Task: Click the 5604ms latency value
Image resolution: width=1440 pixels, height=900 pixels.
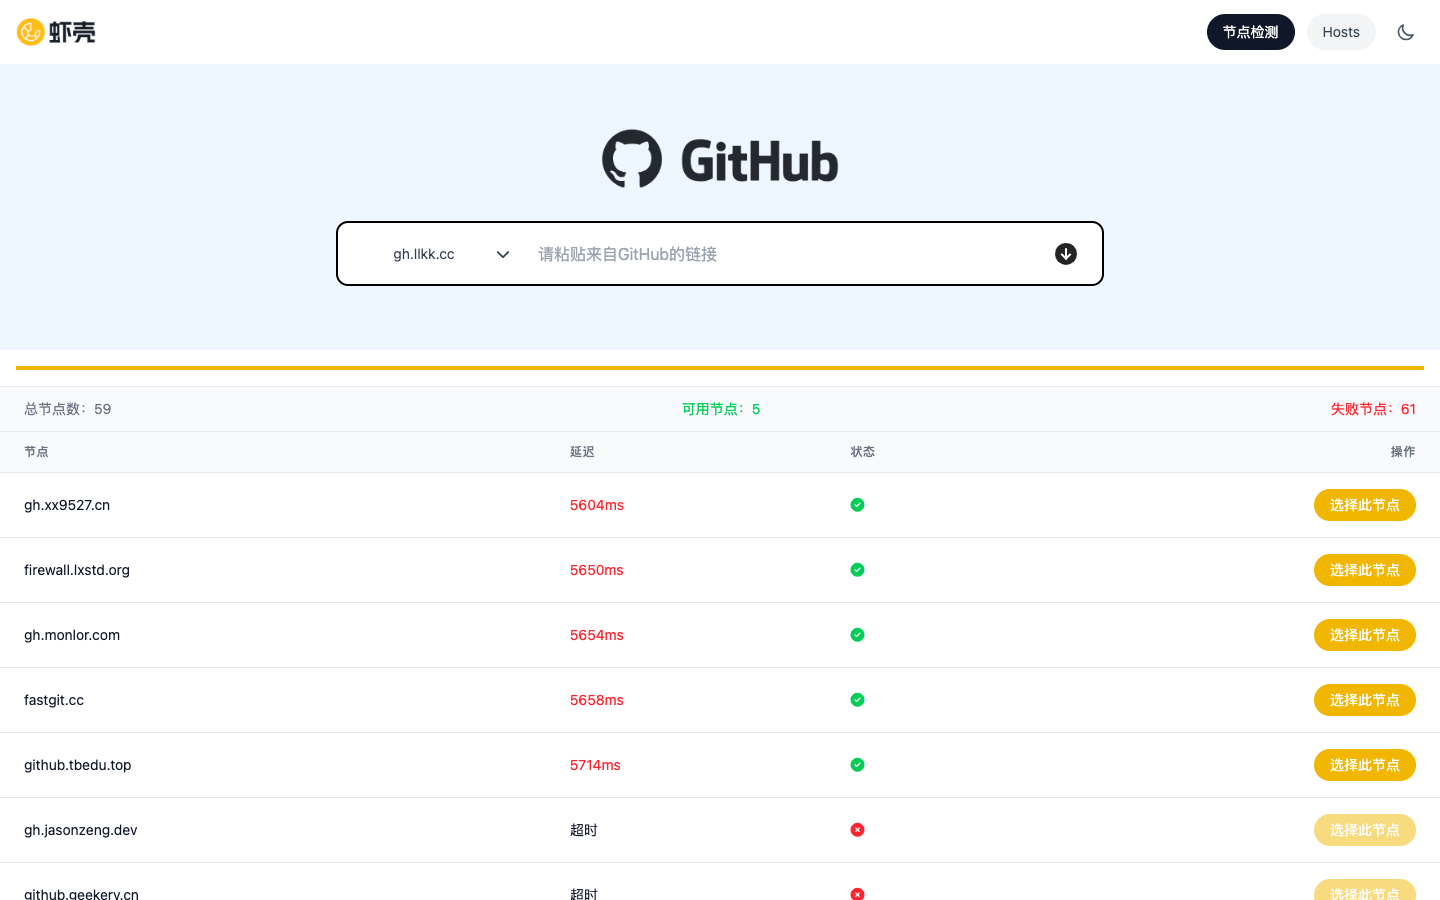Action: tap(597, 505)
